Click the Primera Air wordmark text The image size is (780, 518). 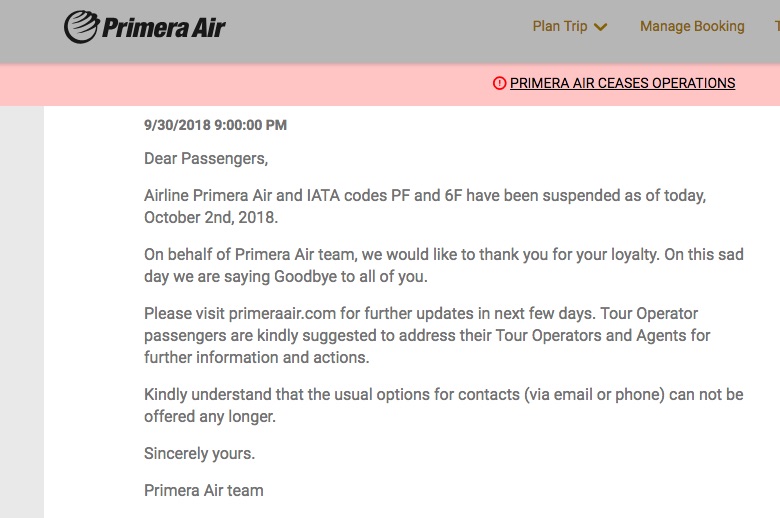point(164,27)
